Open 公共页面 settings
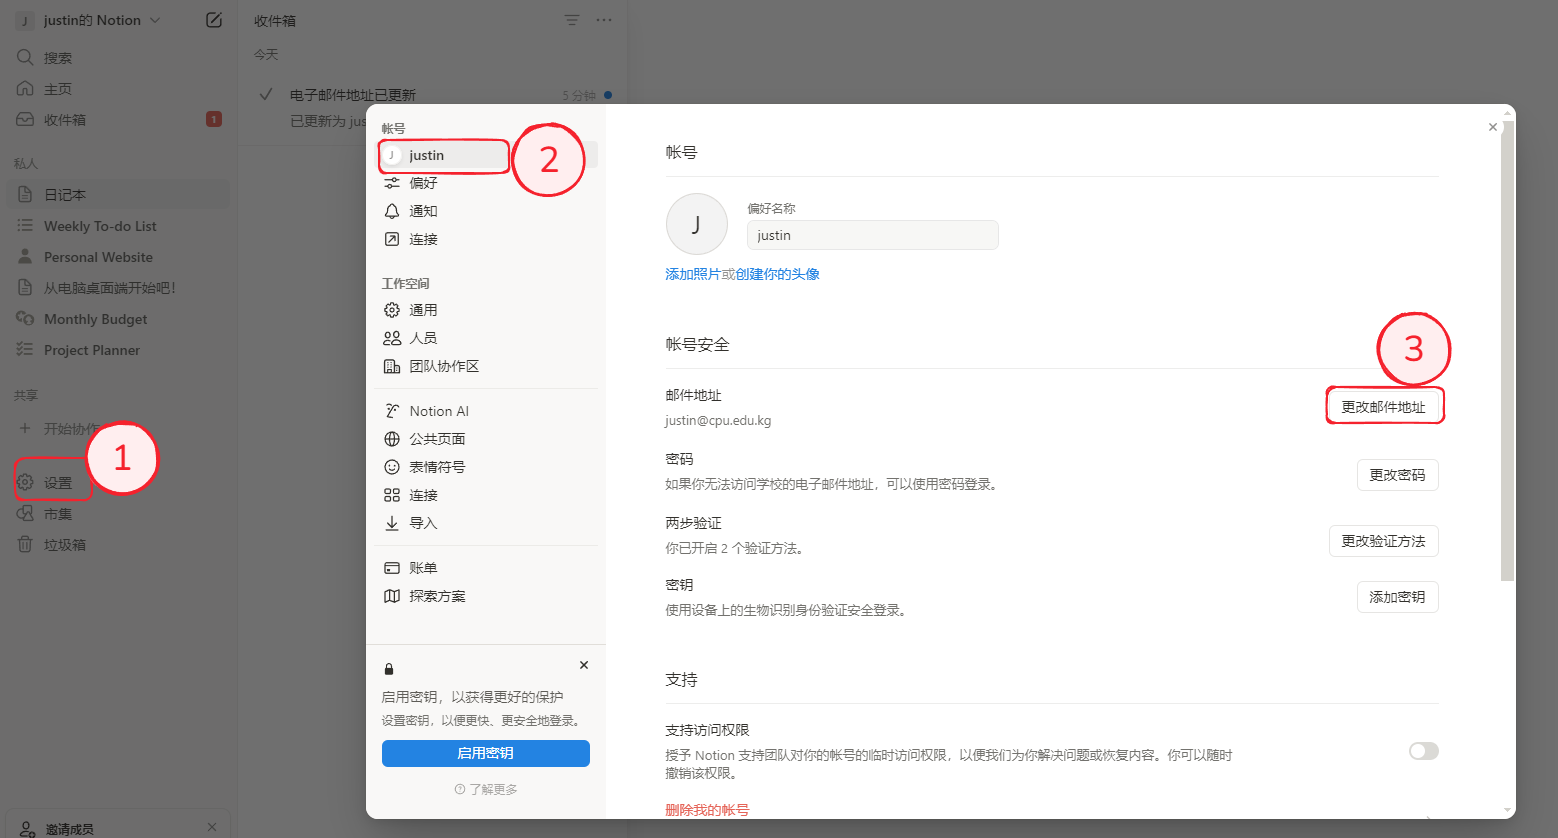1558x838 pixels. (x=488, y=439)
